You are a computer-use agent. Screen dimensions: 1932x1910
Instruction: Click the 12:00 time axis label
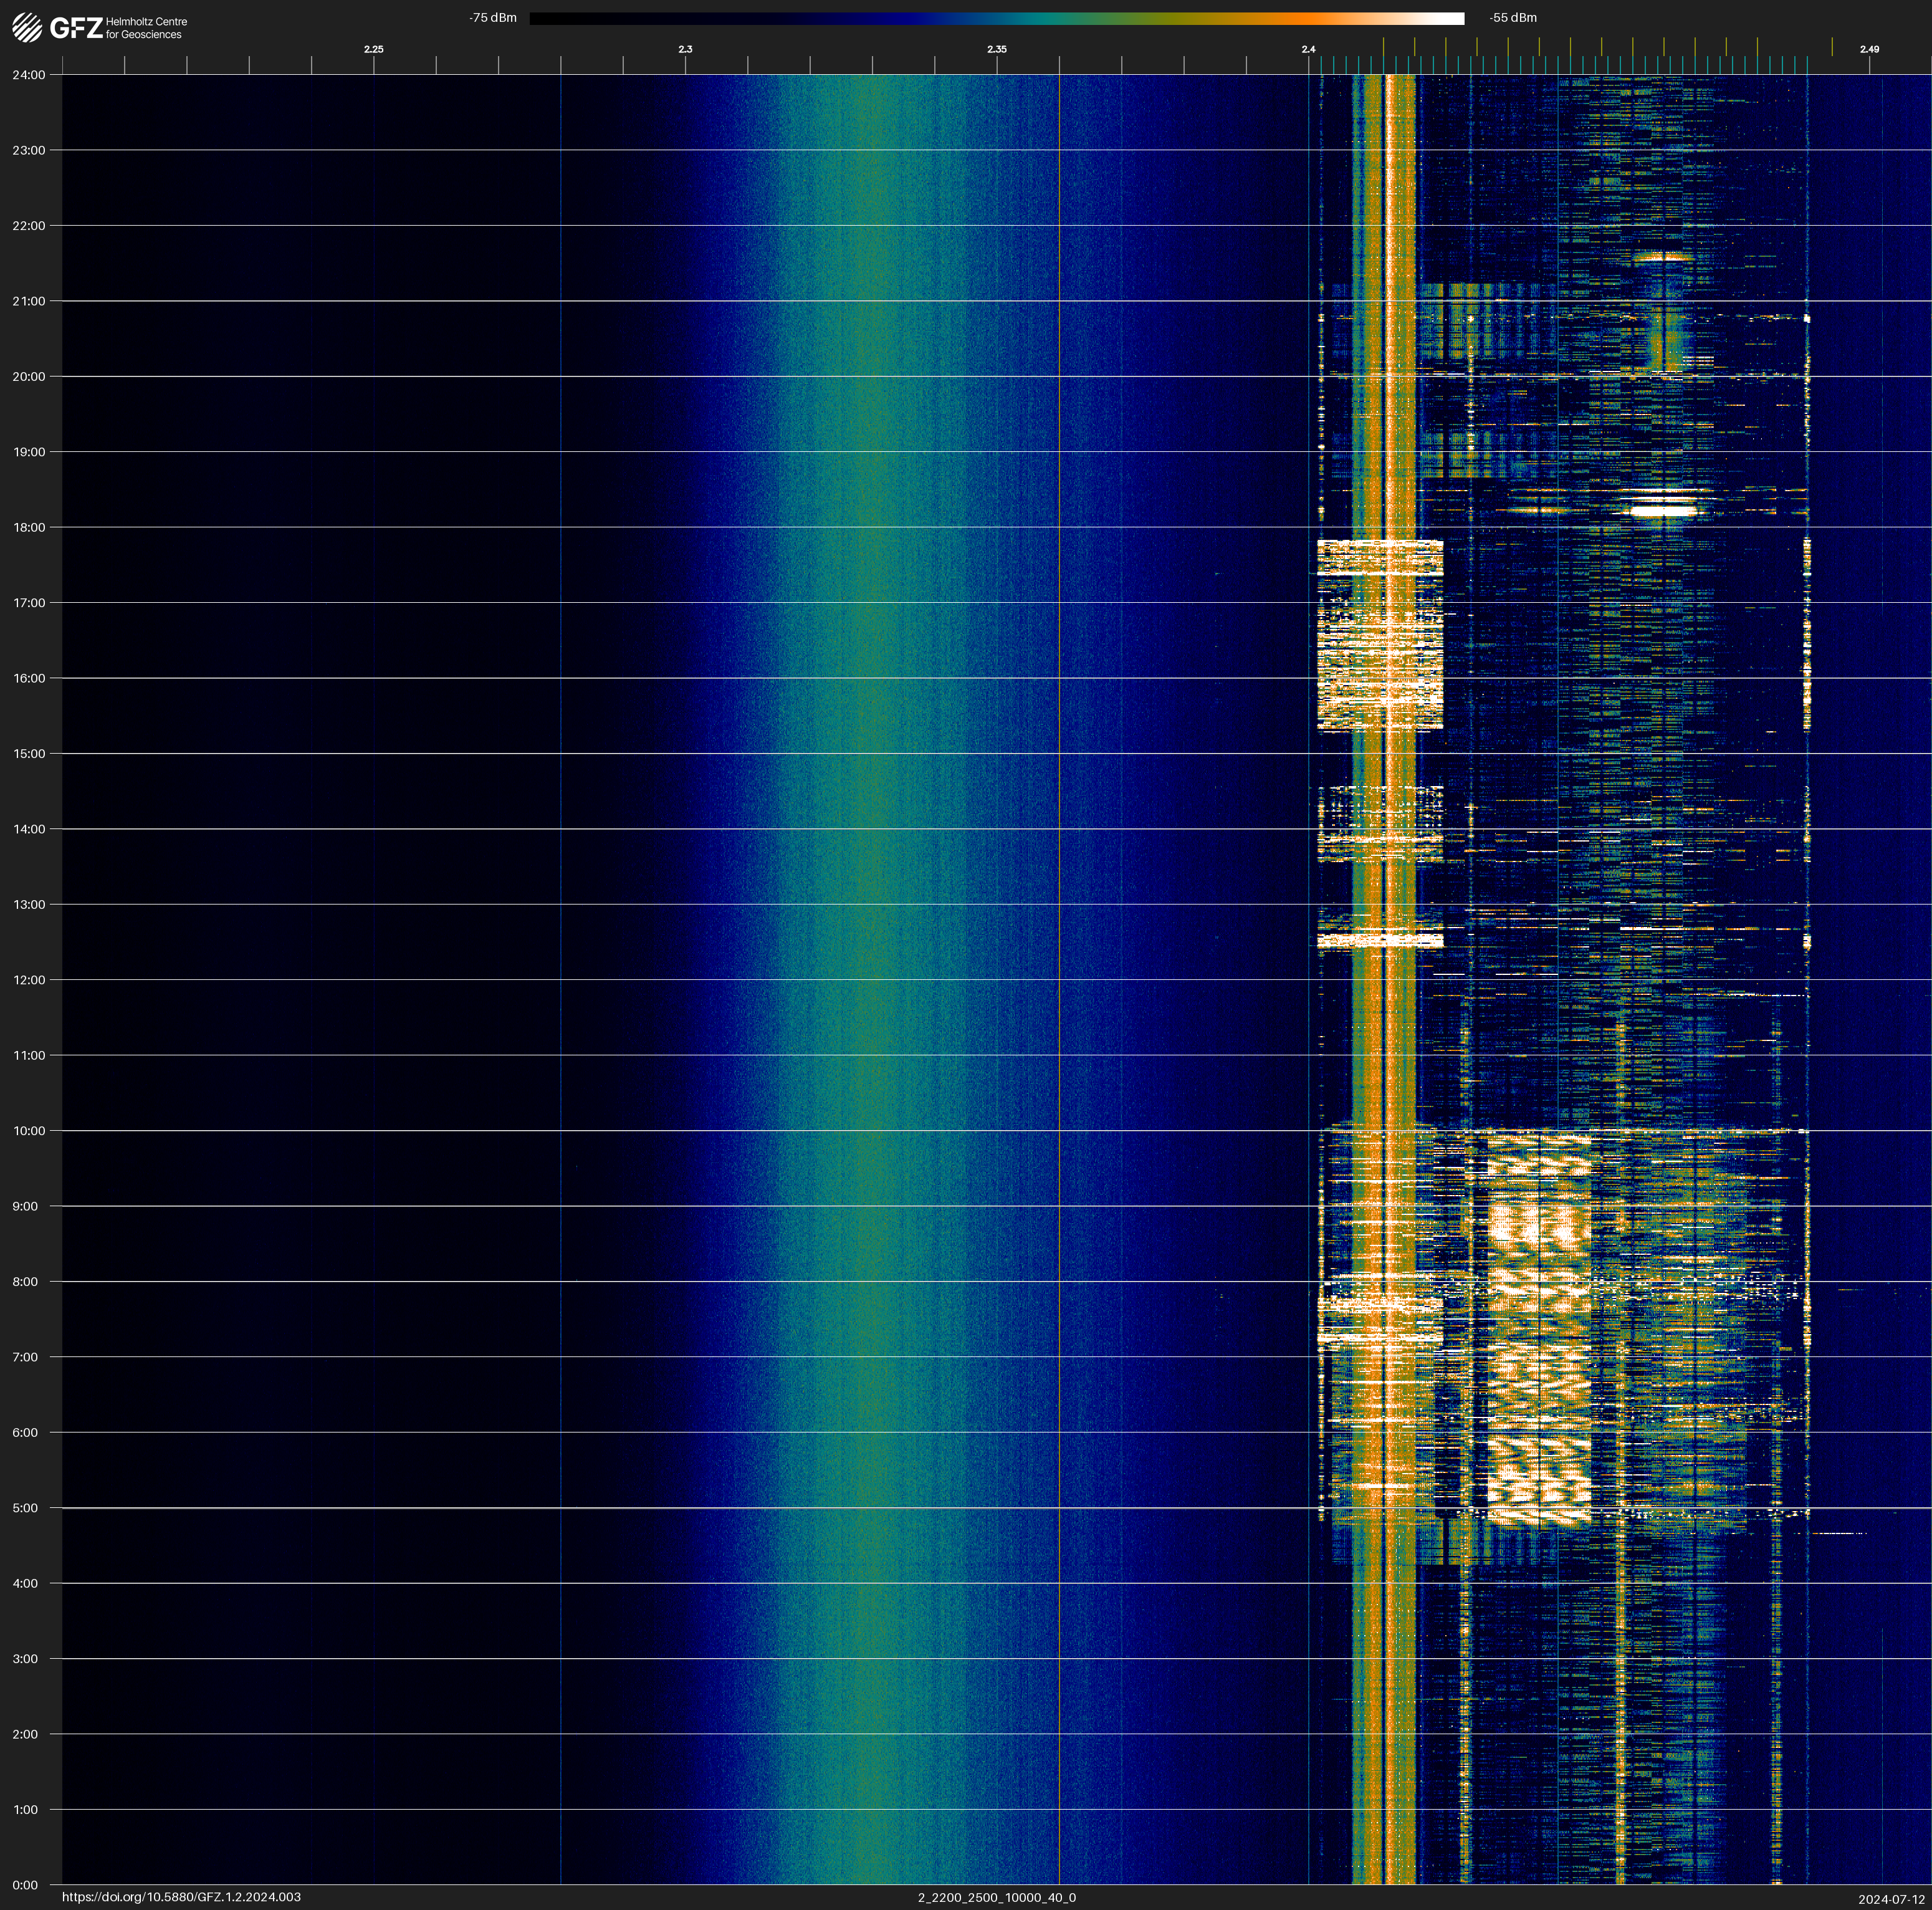[x=29, y=980]
